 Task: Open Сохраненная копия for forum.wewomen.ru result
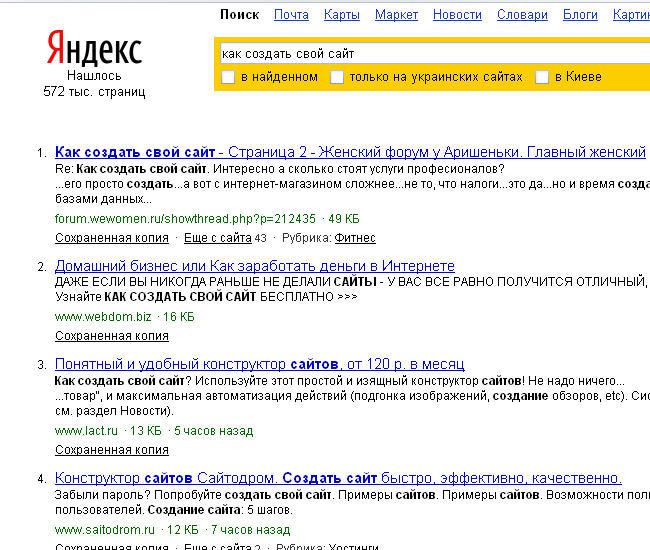pos(112,238)
